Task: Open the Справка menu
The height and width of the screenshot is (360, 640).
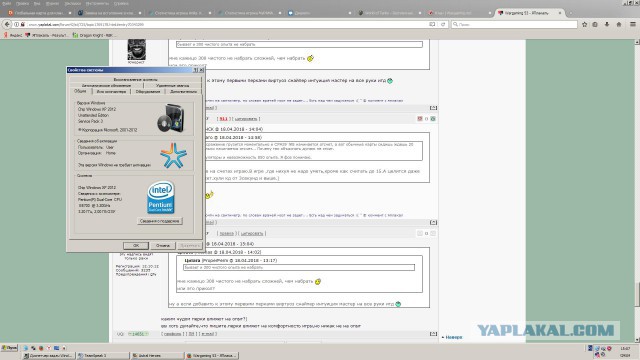Action: click(x=121, y=3)
